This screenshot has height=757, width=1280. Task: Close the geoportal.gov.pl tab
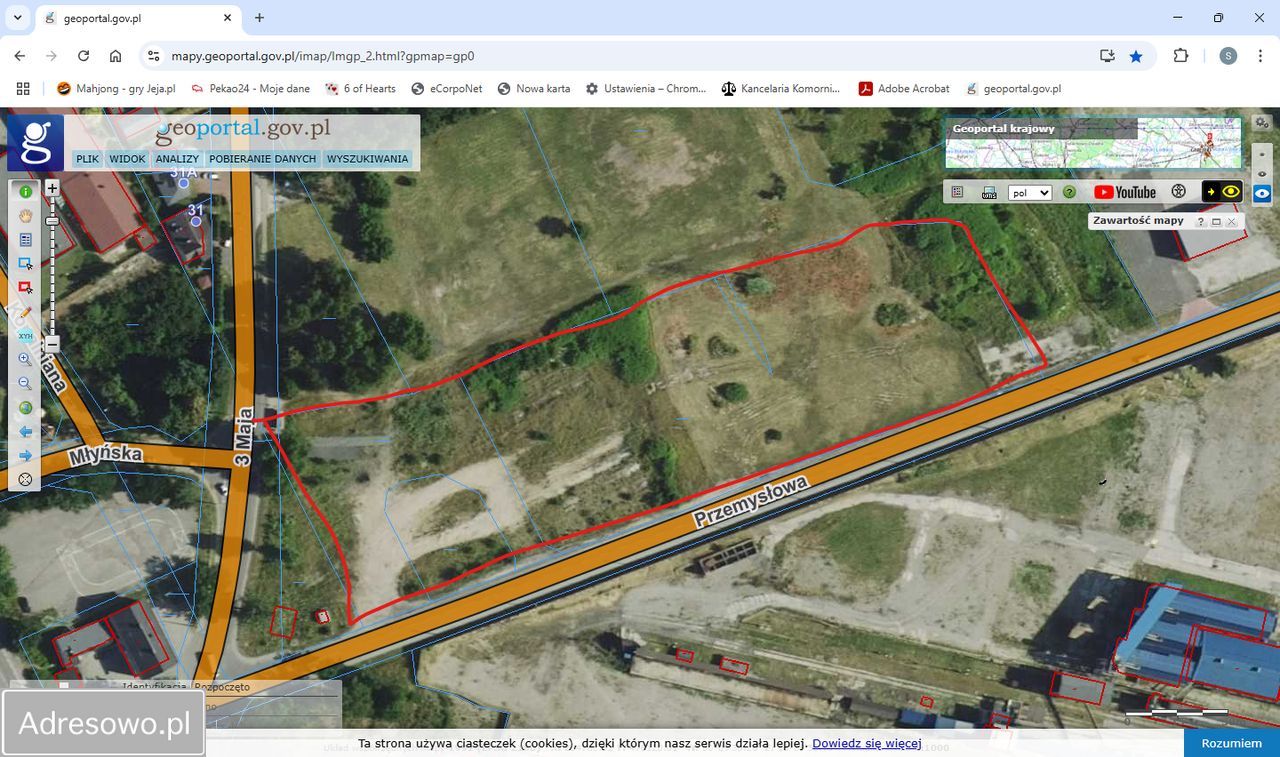click(x=227, y=18)
